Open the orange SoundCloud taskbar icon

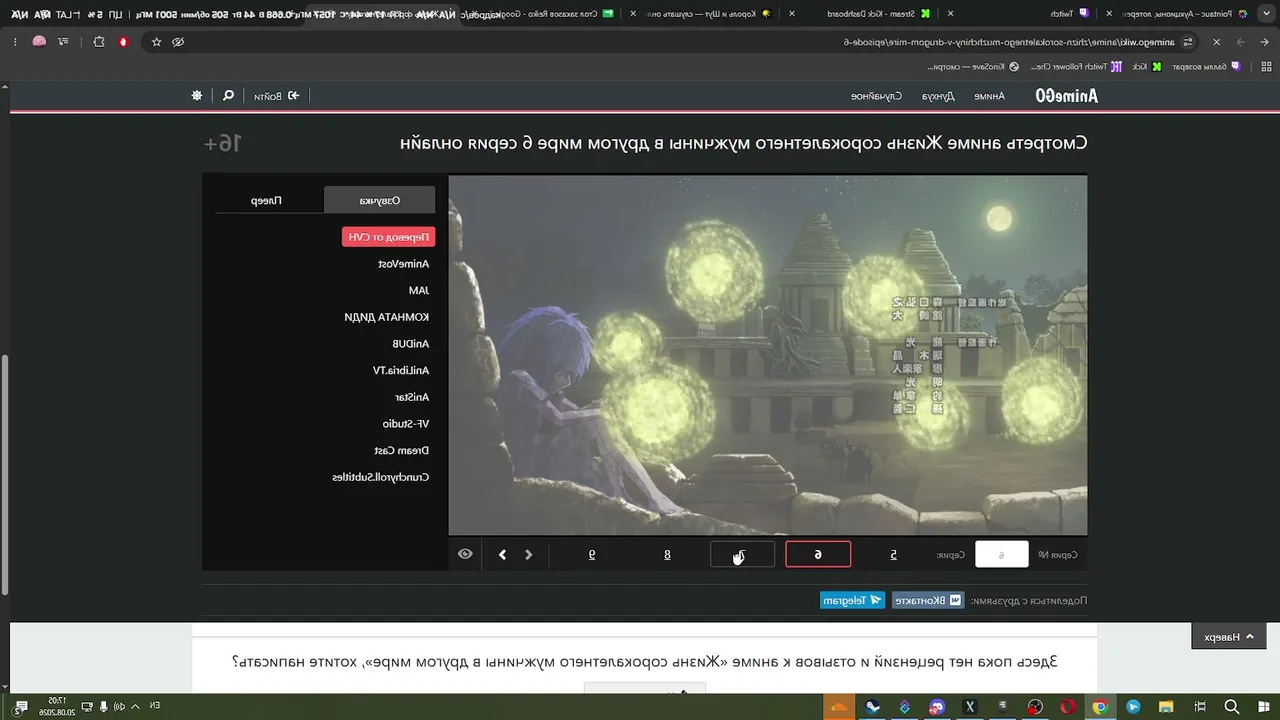tap(839, 706)
